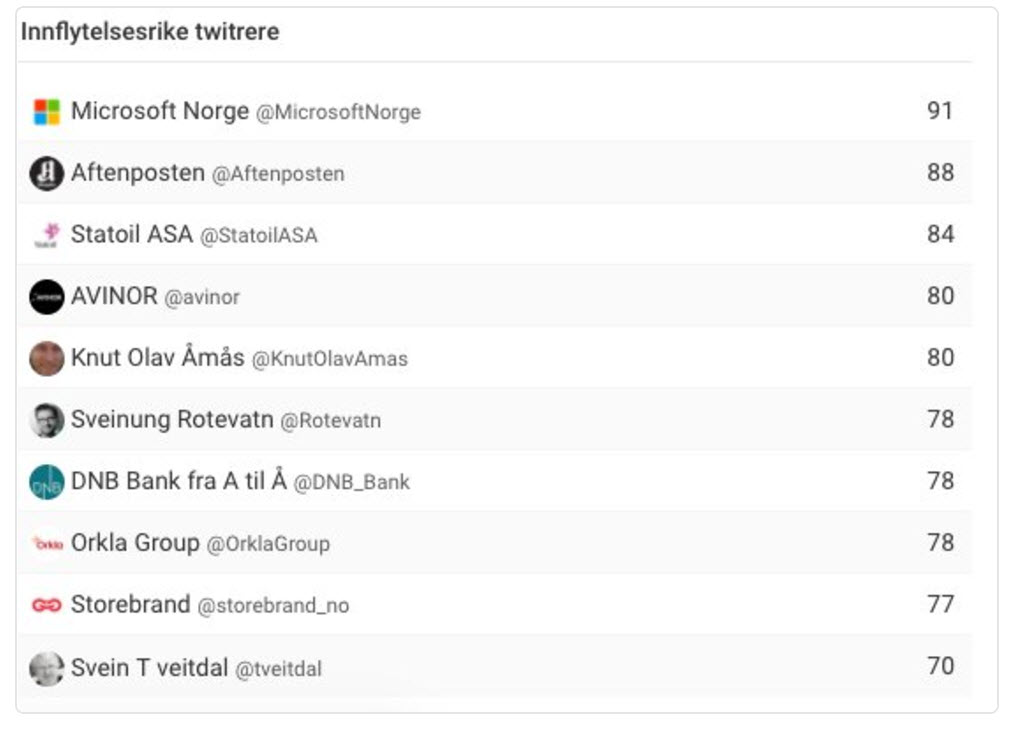Open the @Aftenposten Twitter handle
The image size is (1011, 731).
coord(277,174)
